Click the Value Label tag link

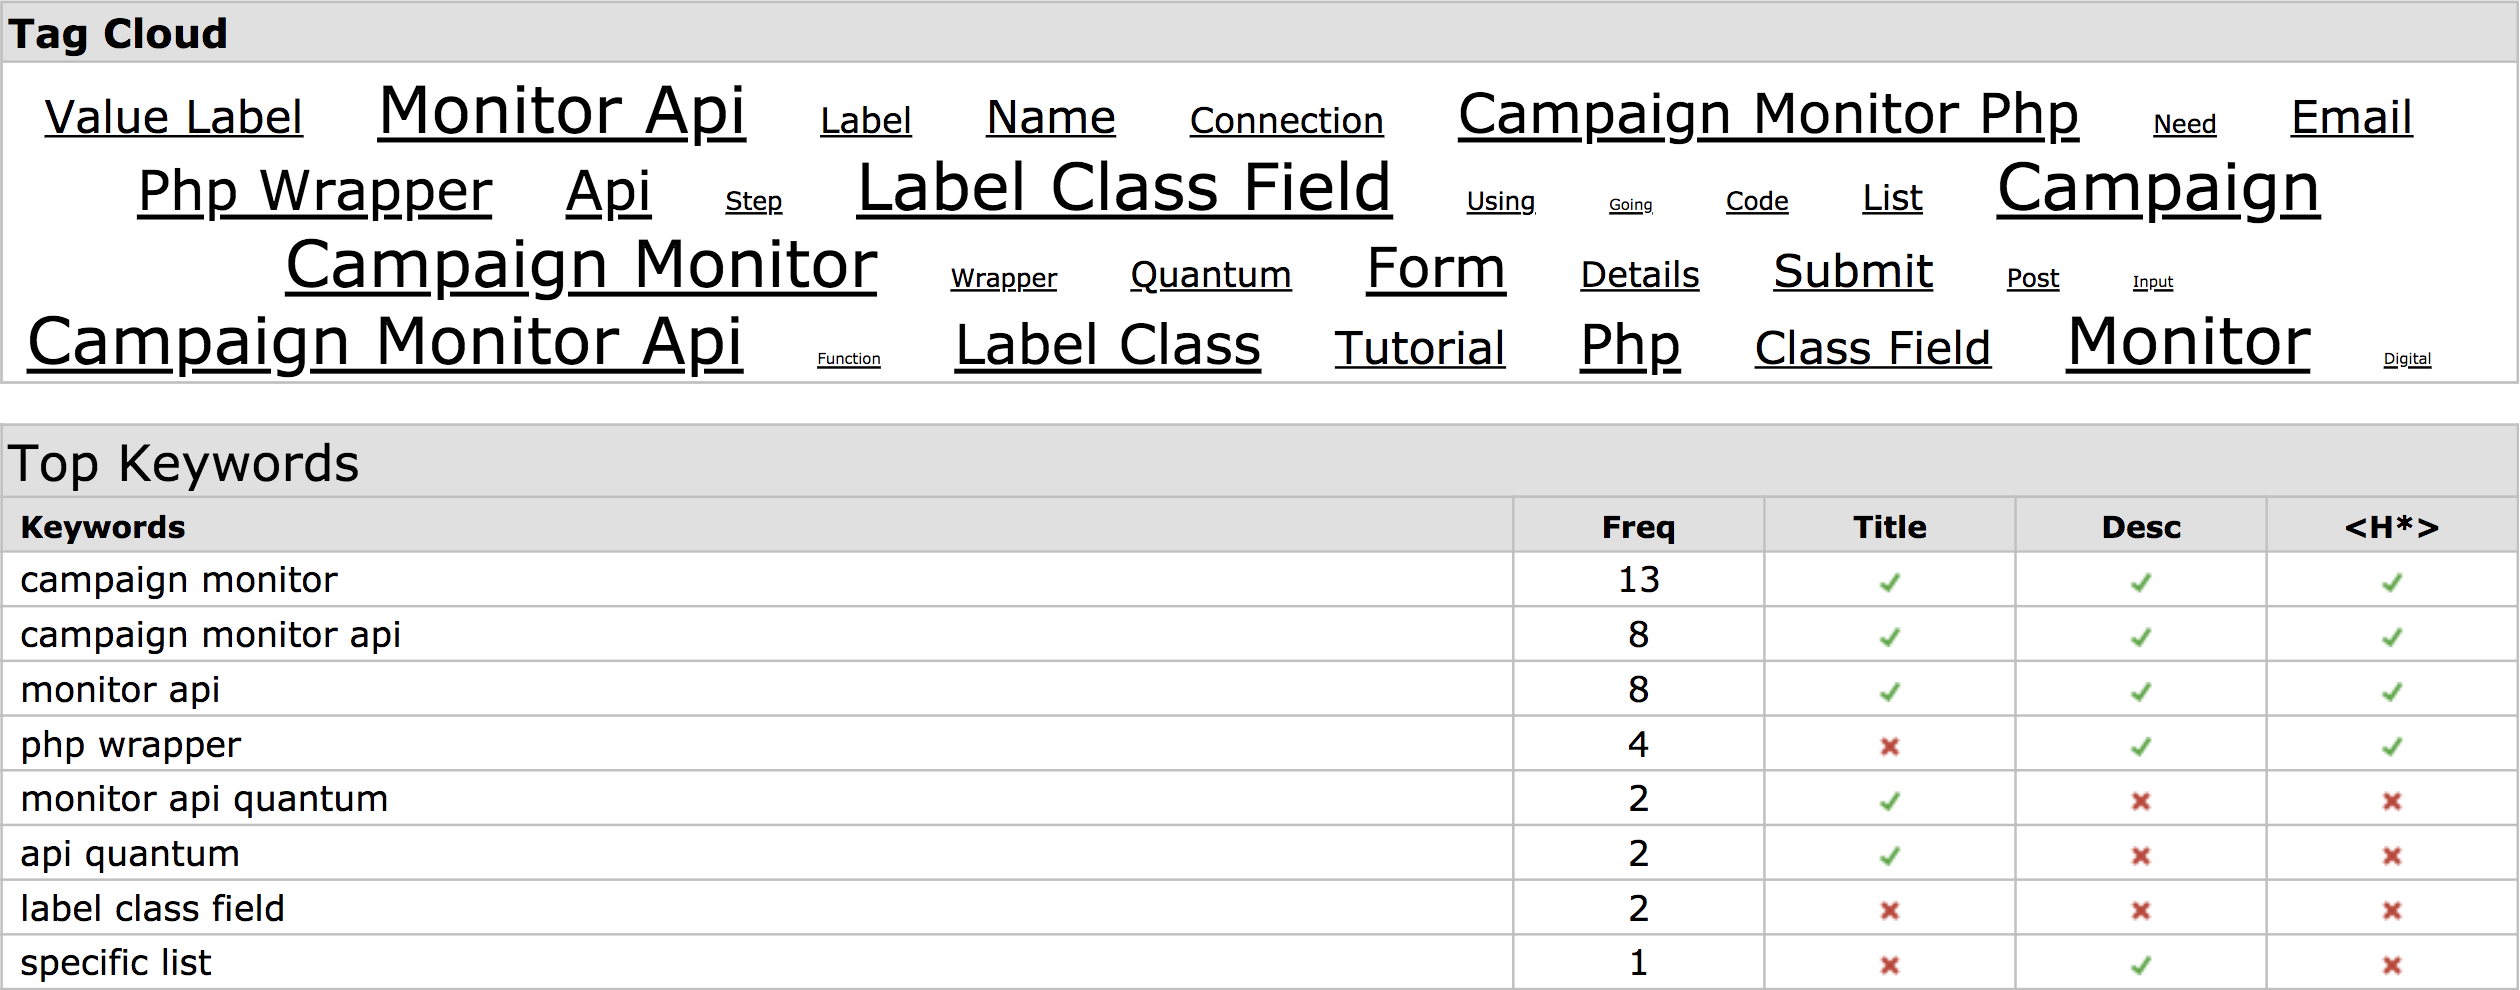(173, 118)
